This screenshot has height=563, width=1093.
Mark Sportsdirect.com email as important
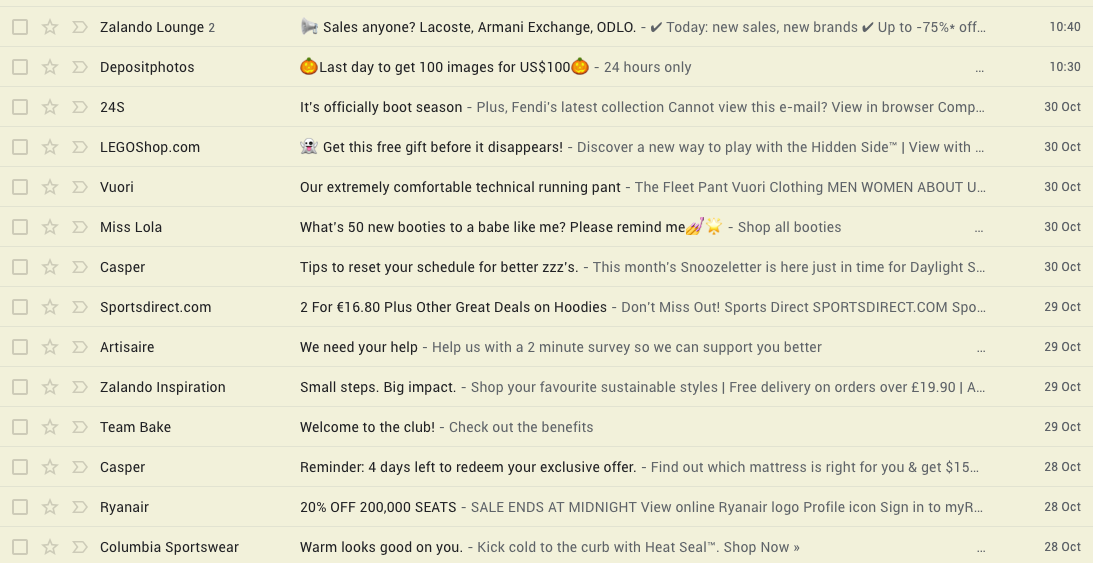79,307
